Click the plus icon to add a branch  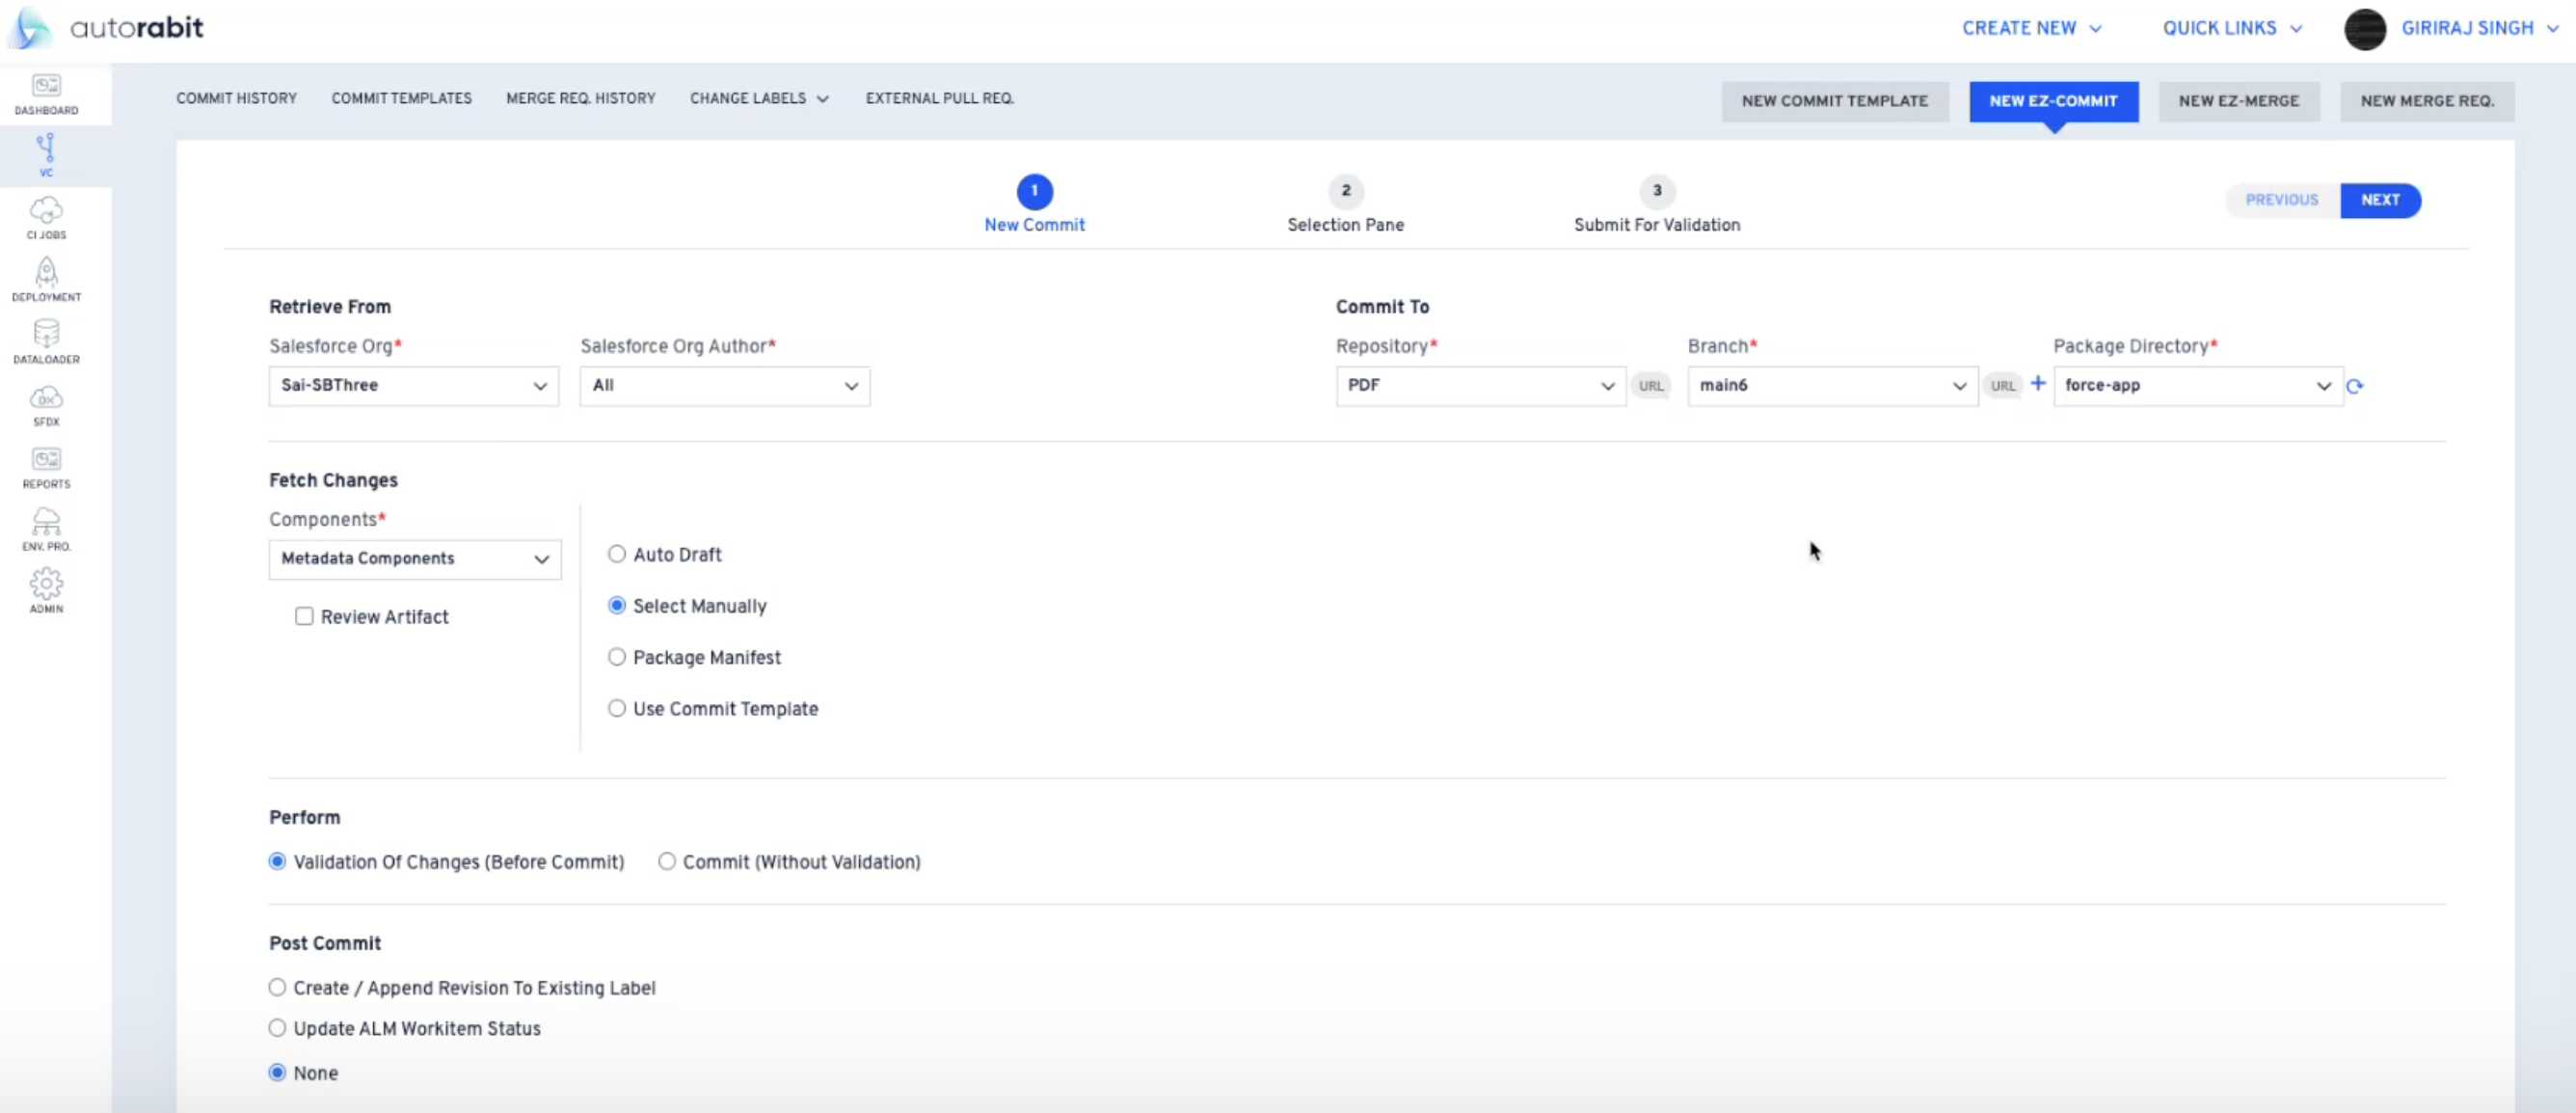[2038, 383]
